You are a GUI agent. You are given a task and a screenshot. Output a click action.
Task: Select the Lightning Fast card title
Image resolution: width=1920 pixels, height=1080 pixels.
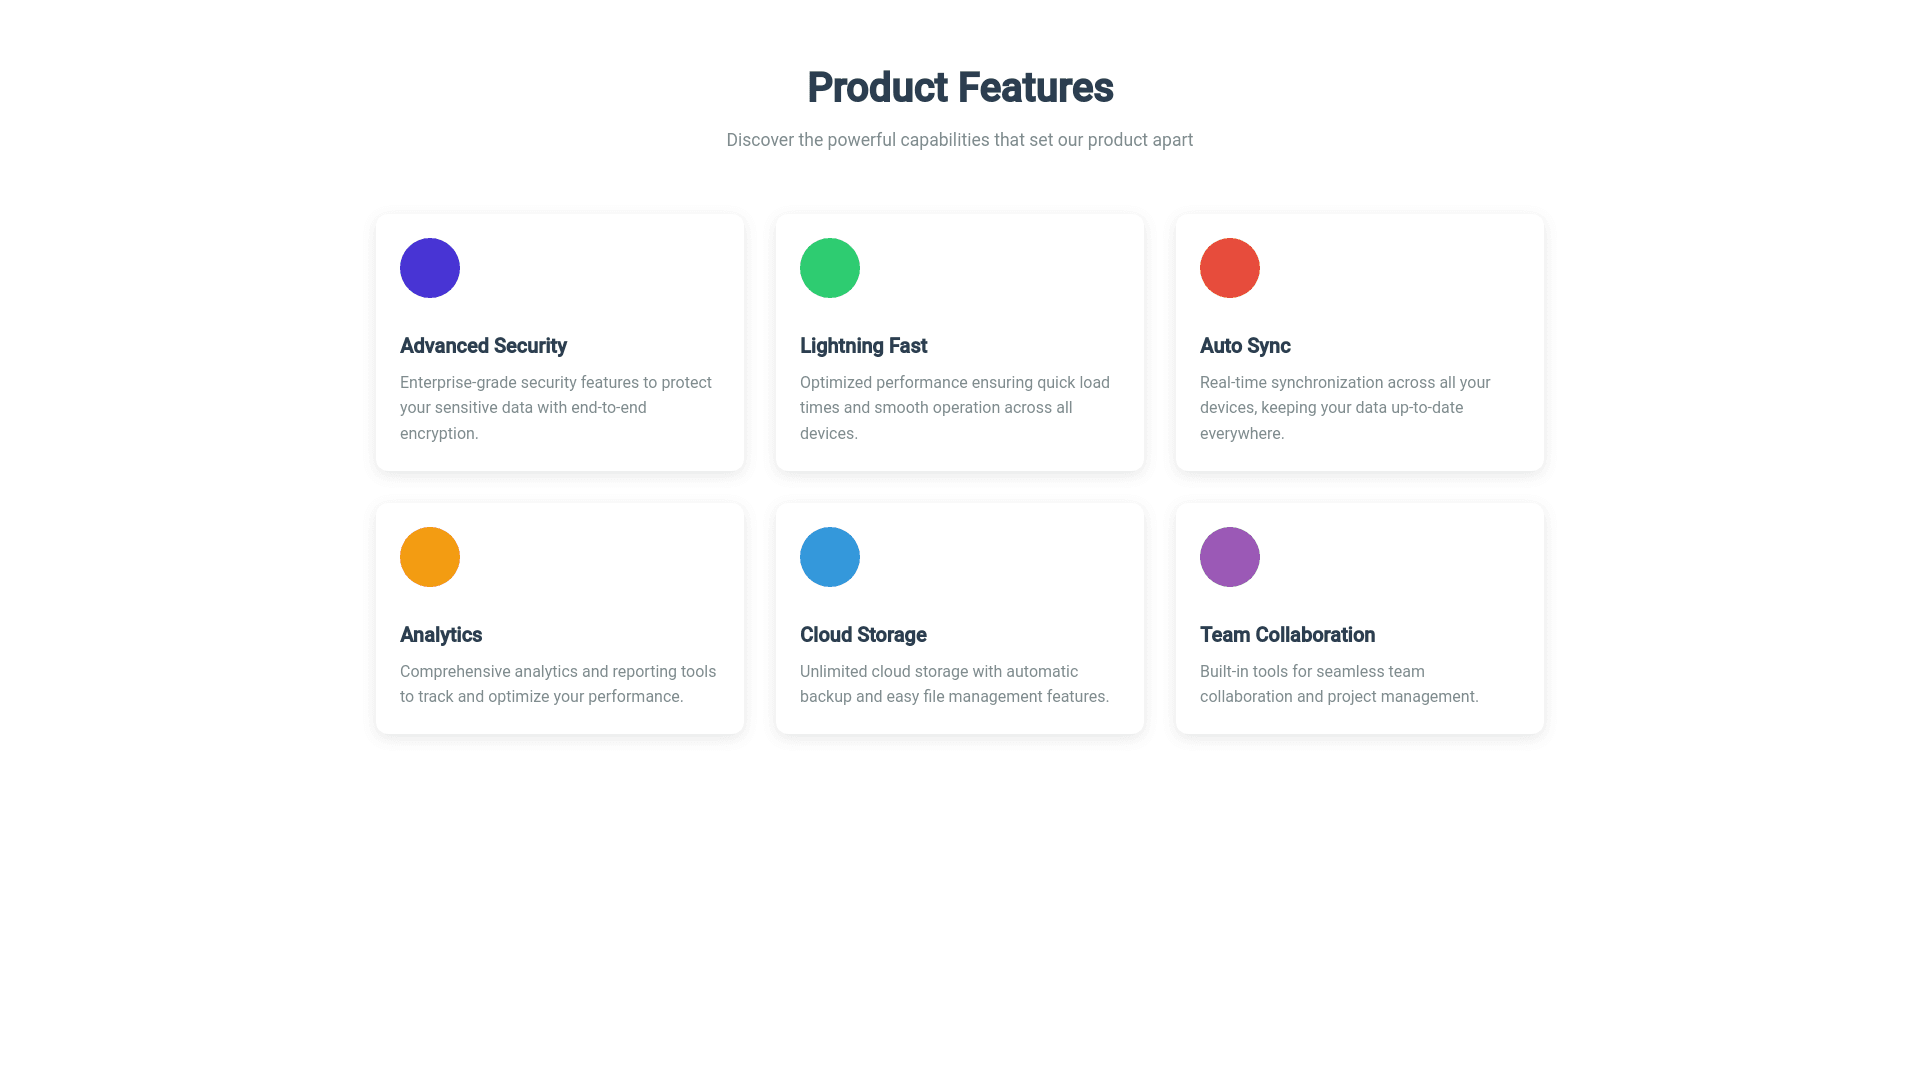863,346
